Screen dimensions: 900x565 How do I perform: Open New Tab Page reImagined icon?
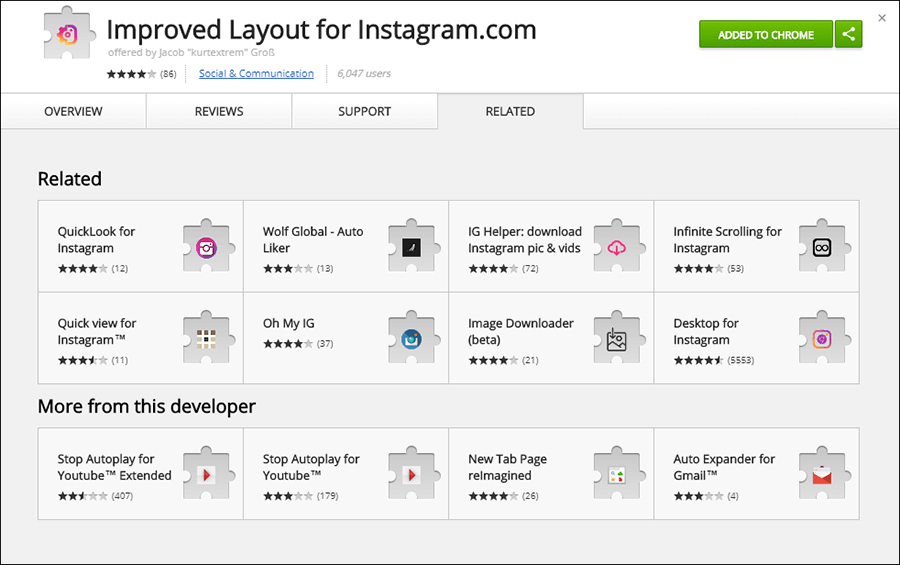pyautogui.click(x=619, y=474)
